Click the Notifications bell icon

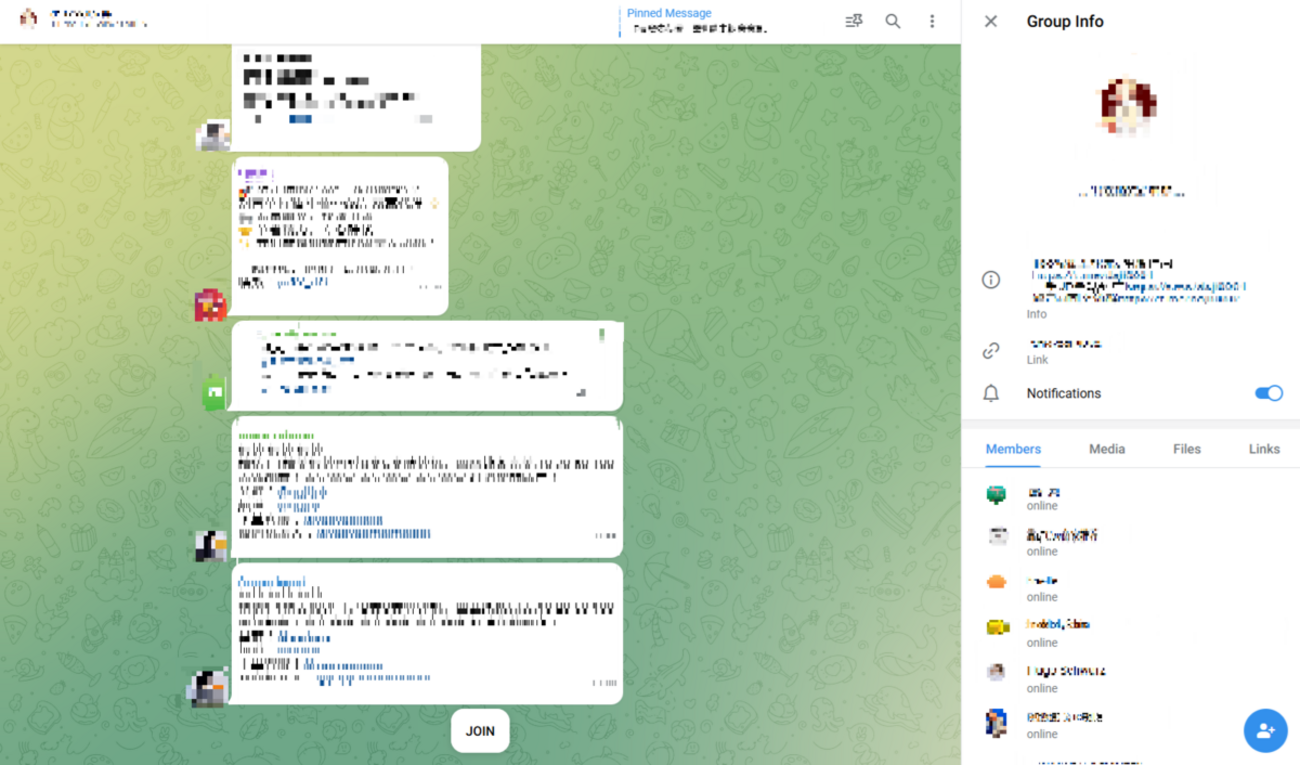click(991, 394)
